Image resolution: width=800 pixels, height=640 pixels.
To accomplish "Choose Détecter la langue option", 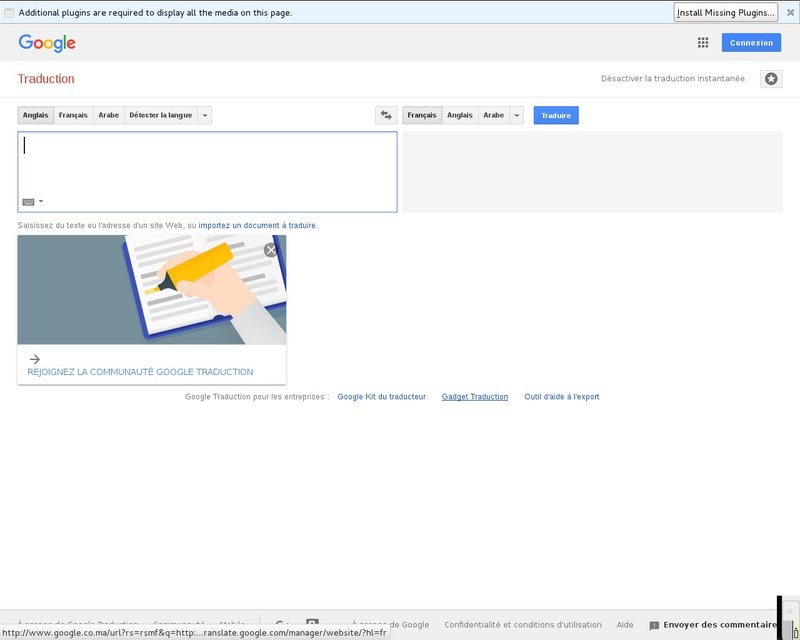I will click(161, 115).
